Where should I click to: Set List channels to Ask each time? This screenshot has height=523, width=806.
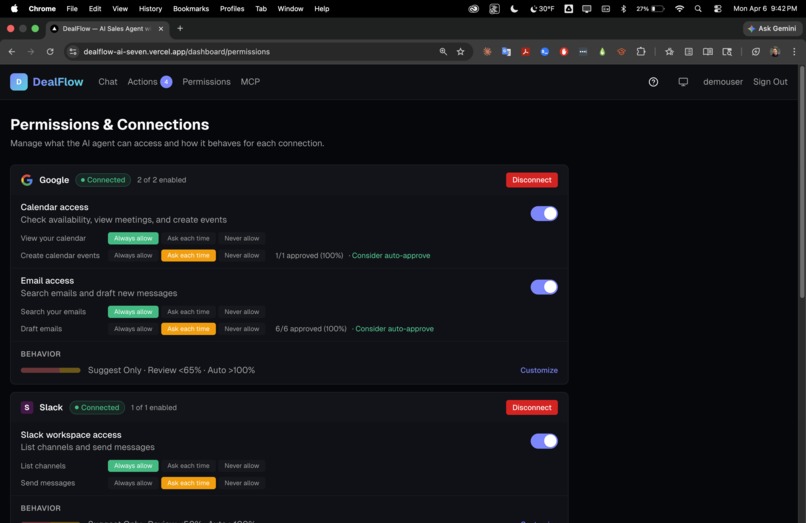click(188, 466)
